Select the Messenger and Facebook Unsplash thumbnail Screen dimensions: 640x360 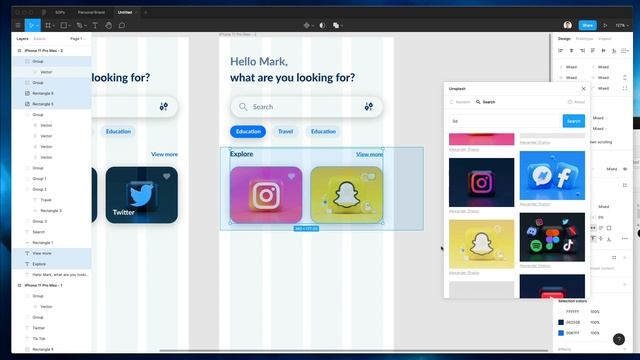click(552, 176)
